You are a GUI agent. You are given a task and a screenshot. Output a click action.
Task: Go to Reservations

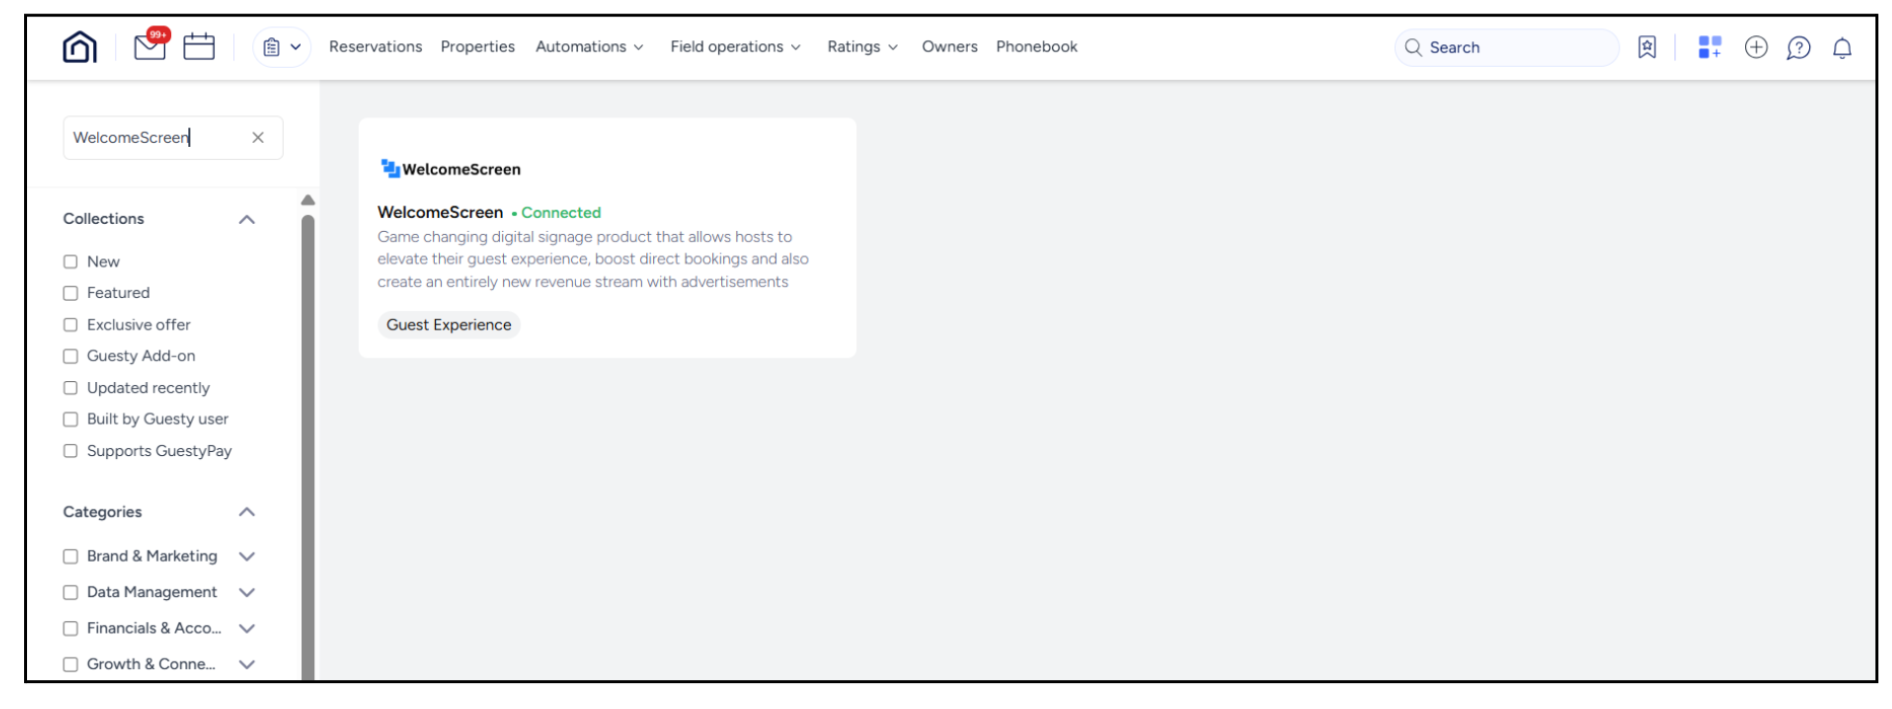(x=375, y=47)
